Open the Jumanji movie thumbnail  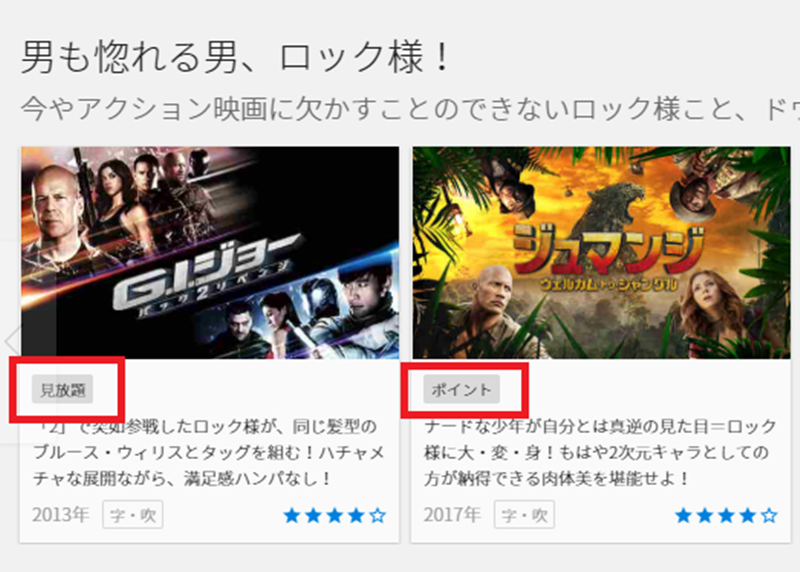602,253
